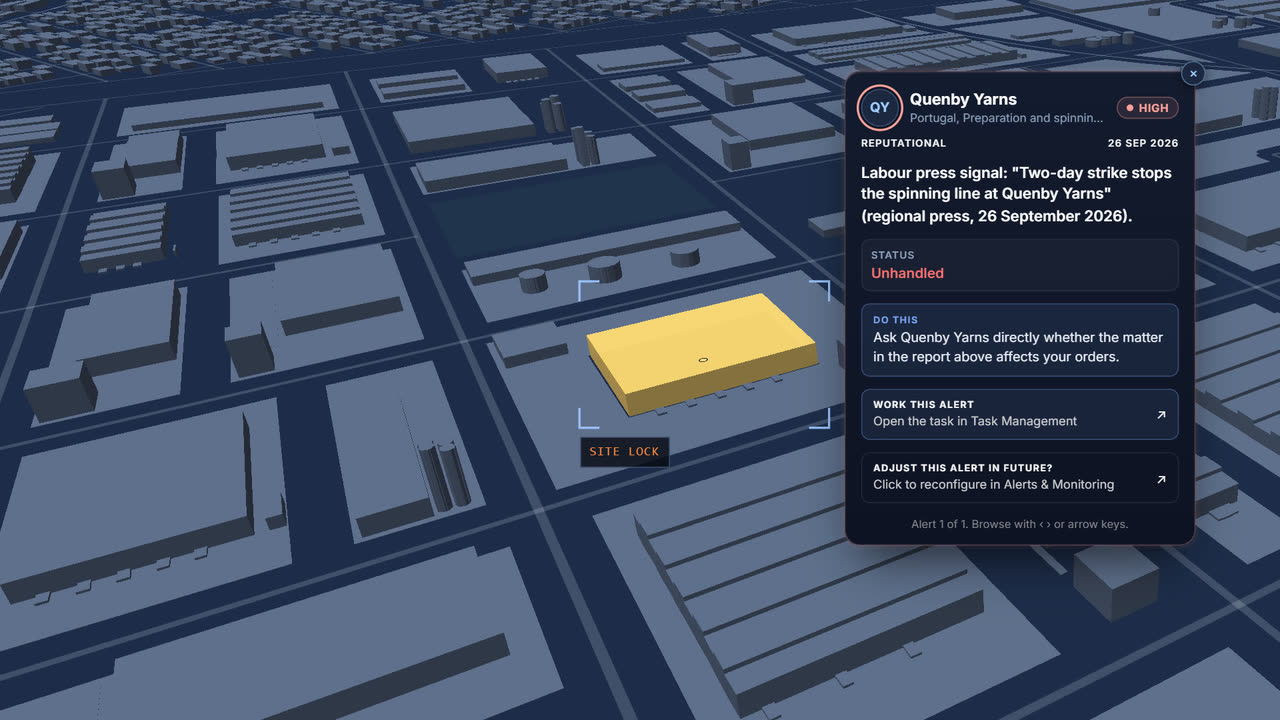Click the Unhandled status value
1280x720 pixels.
pyautogui.click(x=907, y=273)
